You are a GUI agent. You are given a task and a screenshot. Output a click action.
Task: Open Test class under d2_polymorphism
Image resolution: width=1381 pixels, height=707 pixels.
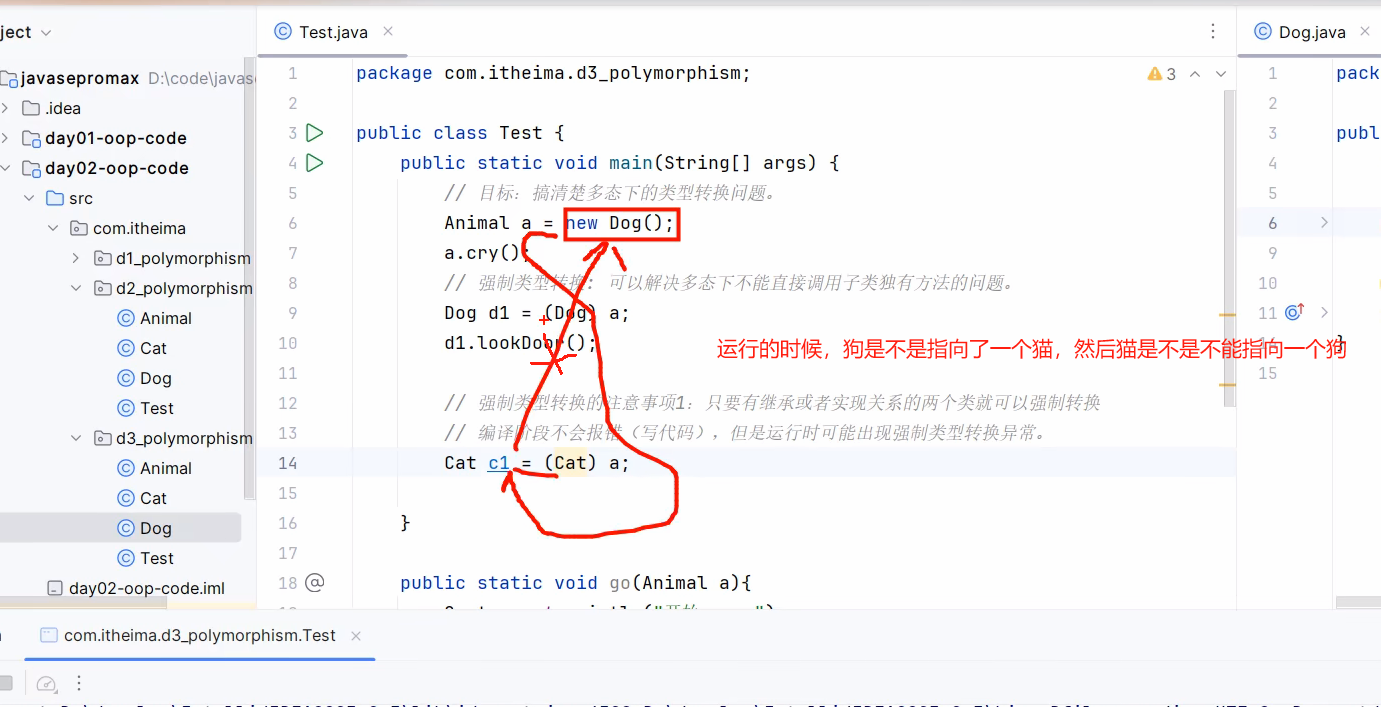pyautogui.click(x=146, y=408)
